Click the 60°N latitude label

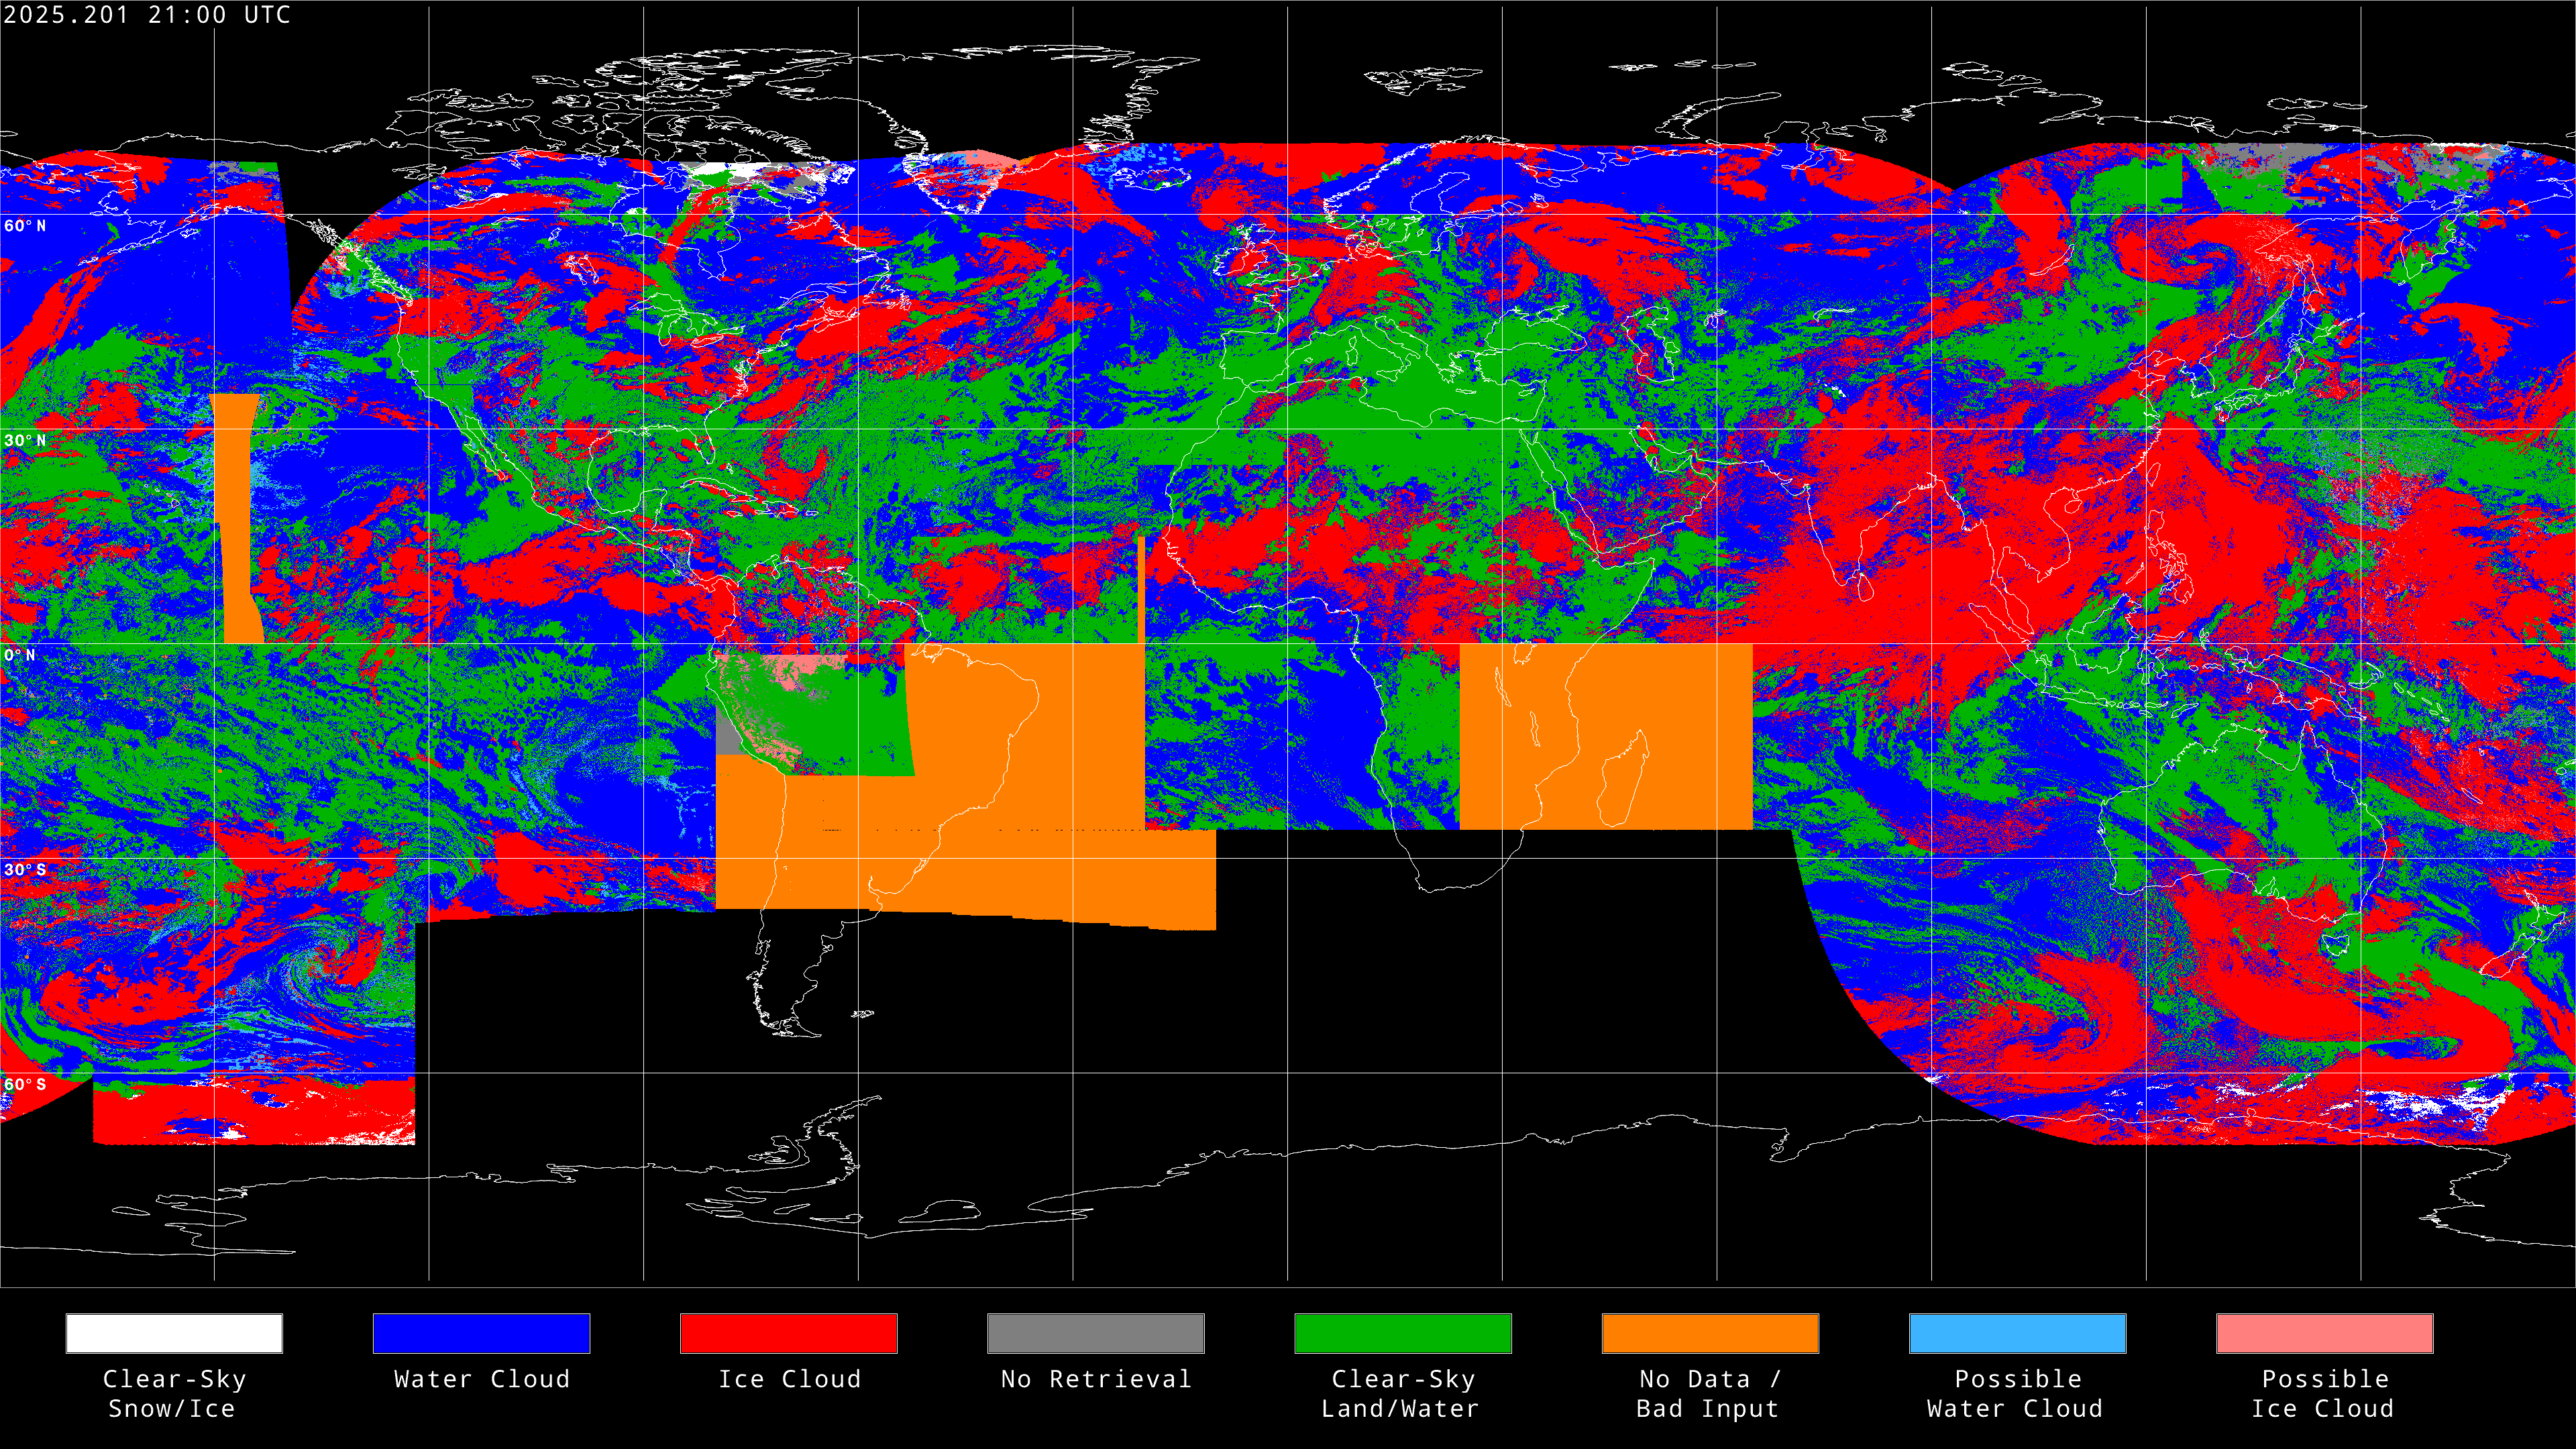(x=25, y=226)
